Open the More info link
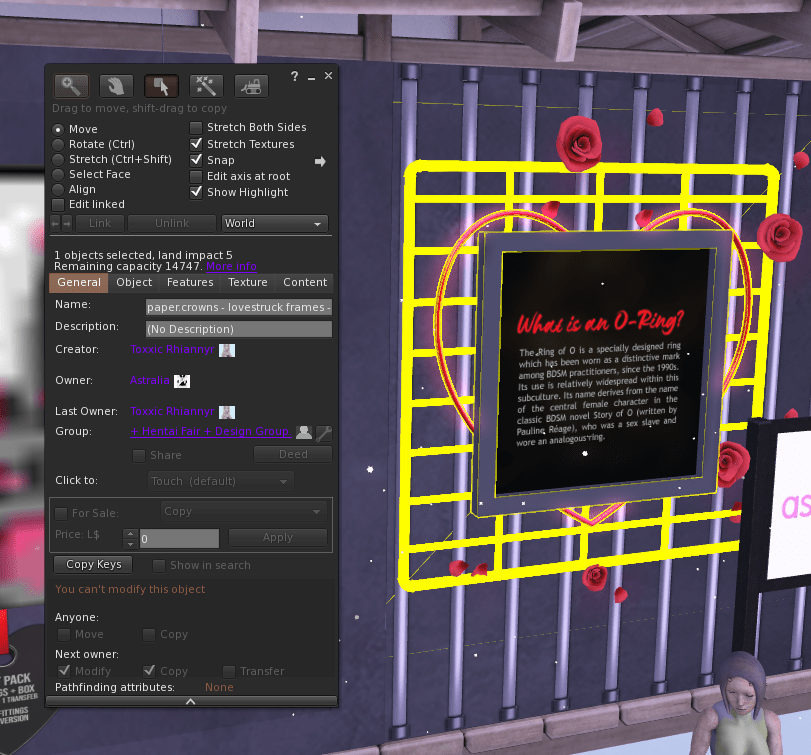Image resolution: width=811 pixels, height=755 pixels. pos(231,267)
